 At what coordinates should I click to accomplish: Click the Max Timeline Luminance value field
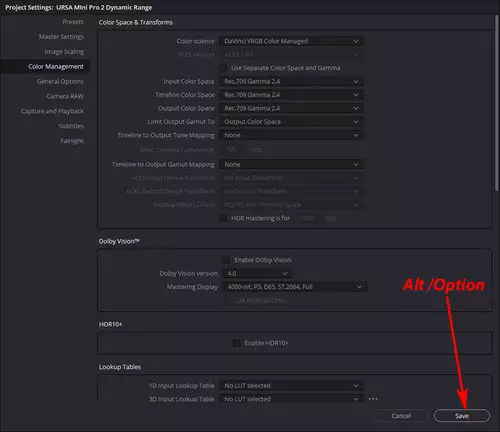(232, 150)
